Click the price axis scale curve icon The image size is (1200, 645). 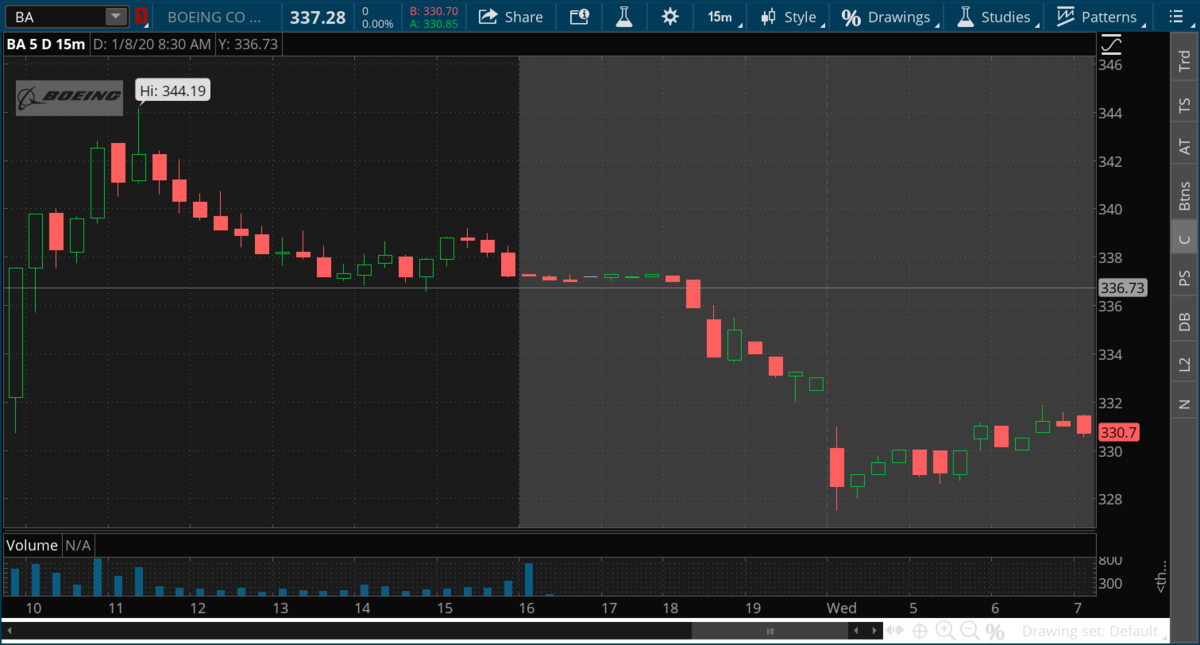[x=1112, y=44]
